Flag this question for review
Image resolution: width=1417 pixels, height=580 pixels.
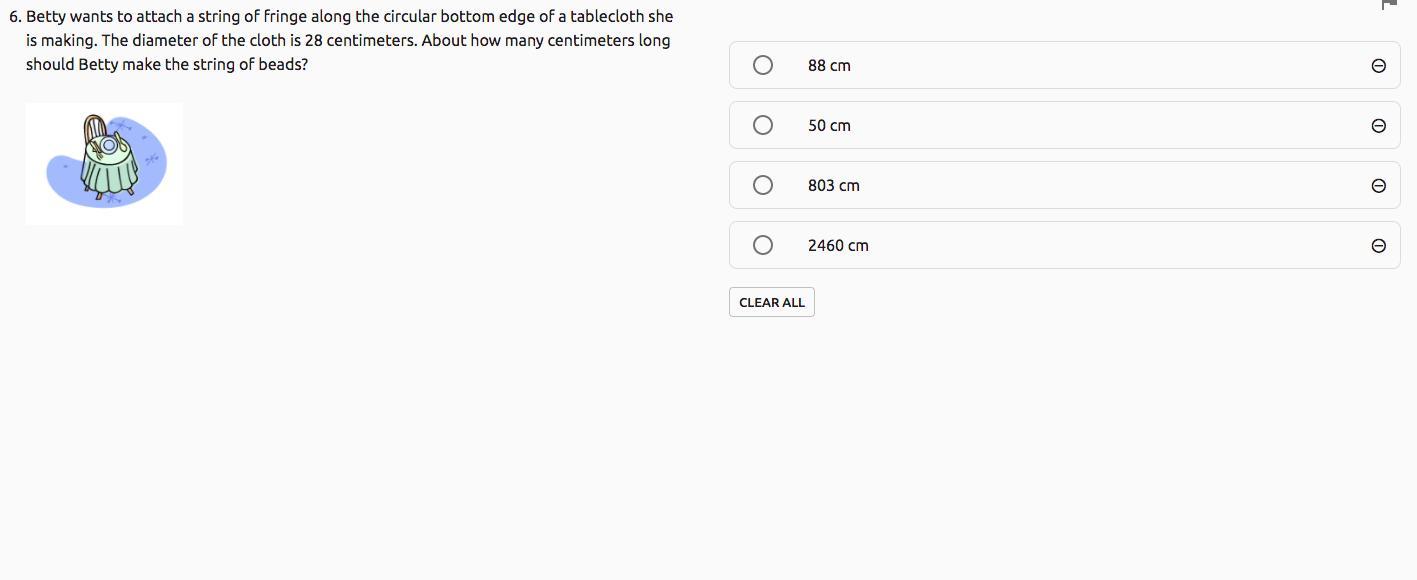1388,4
